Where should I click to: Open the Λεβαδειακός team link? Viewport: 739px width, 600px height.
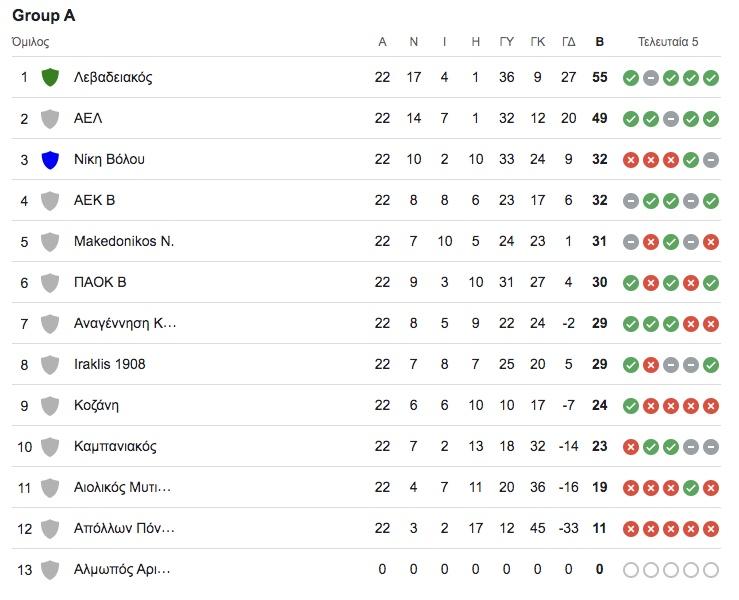click(x=113, y=77)
